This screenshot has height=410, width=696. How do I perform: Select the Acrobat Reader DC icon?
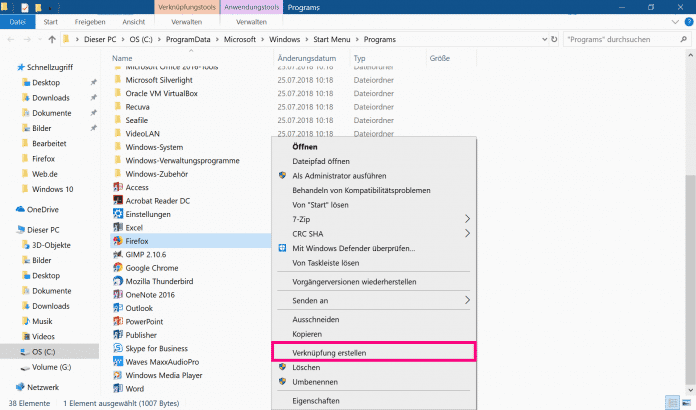[117, 200]
